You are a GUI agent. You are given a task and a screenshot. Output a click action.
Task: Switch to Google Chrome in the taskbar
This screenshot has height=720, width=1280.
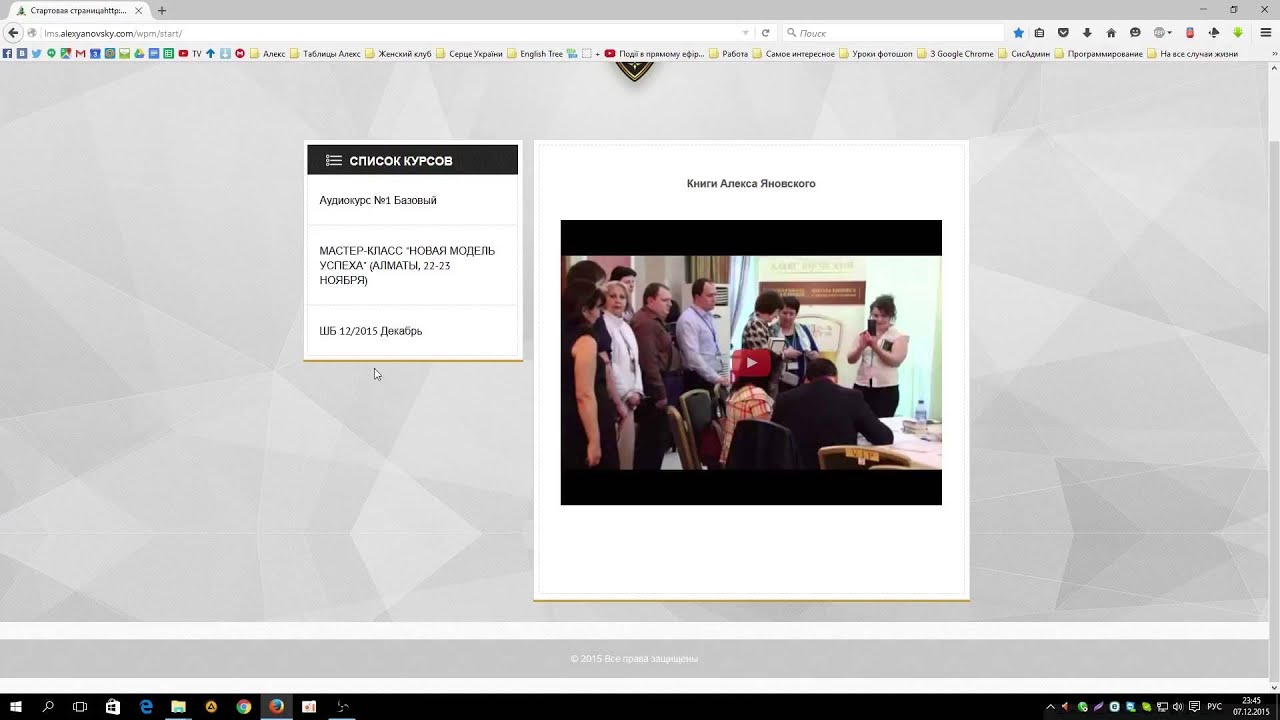pyautogui.click(x=243, y=706)
